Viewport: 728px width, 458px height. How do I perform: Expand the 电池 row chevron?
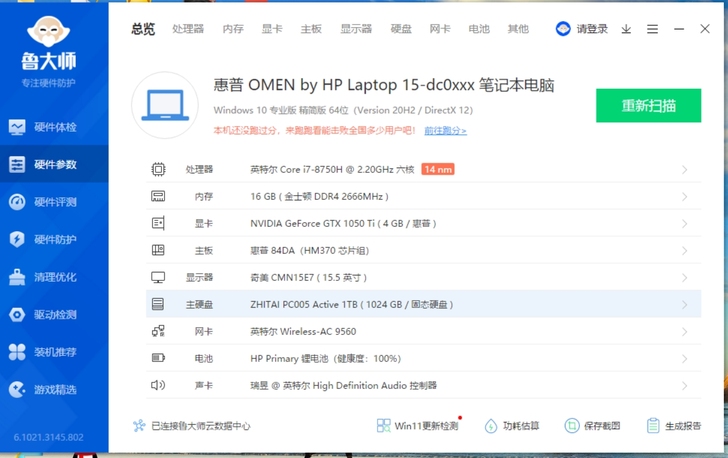pyautogui.click(x=684, y=358)
